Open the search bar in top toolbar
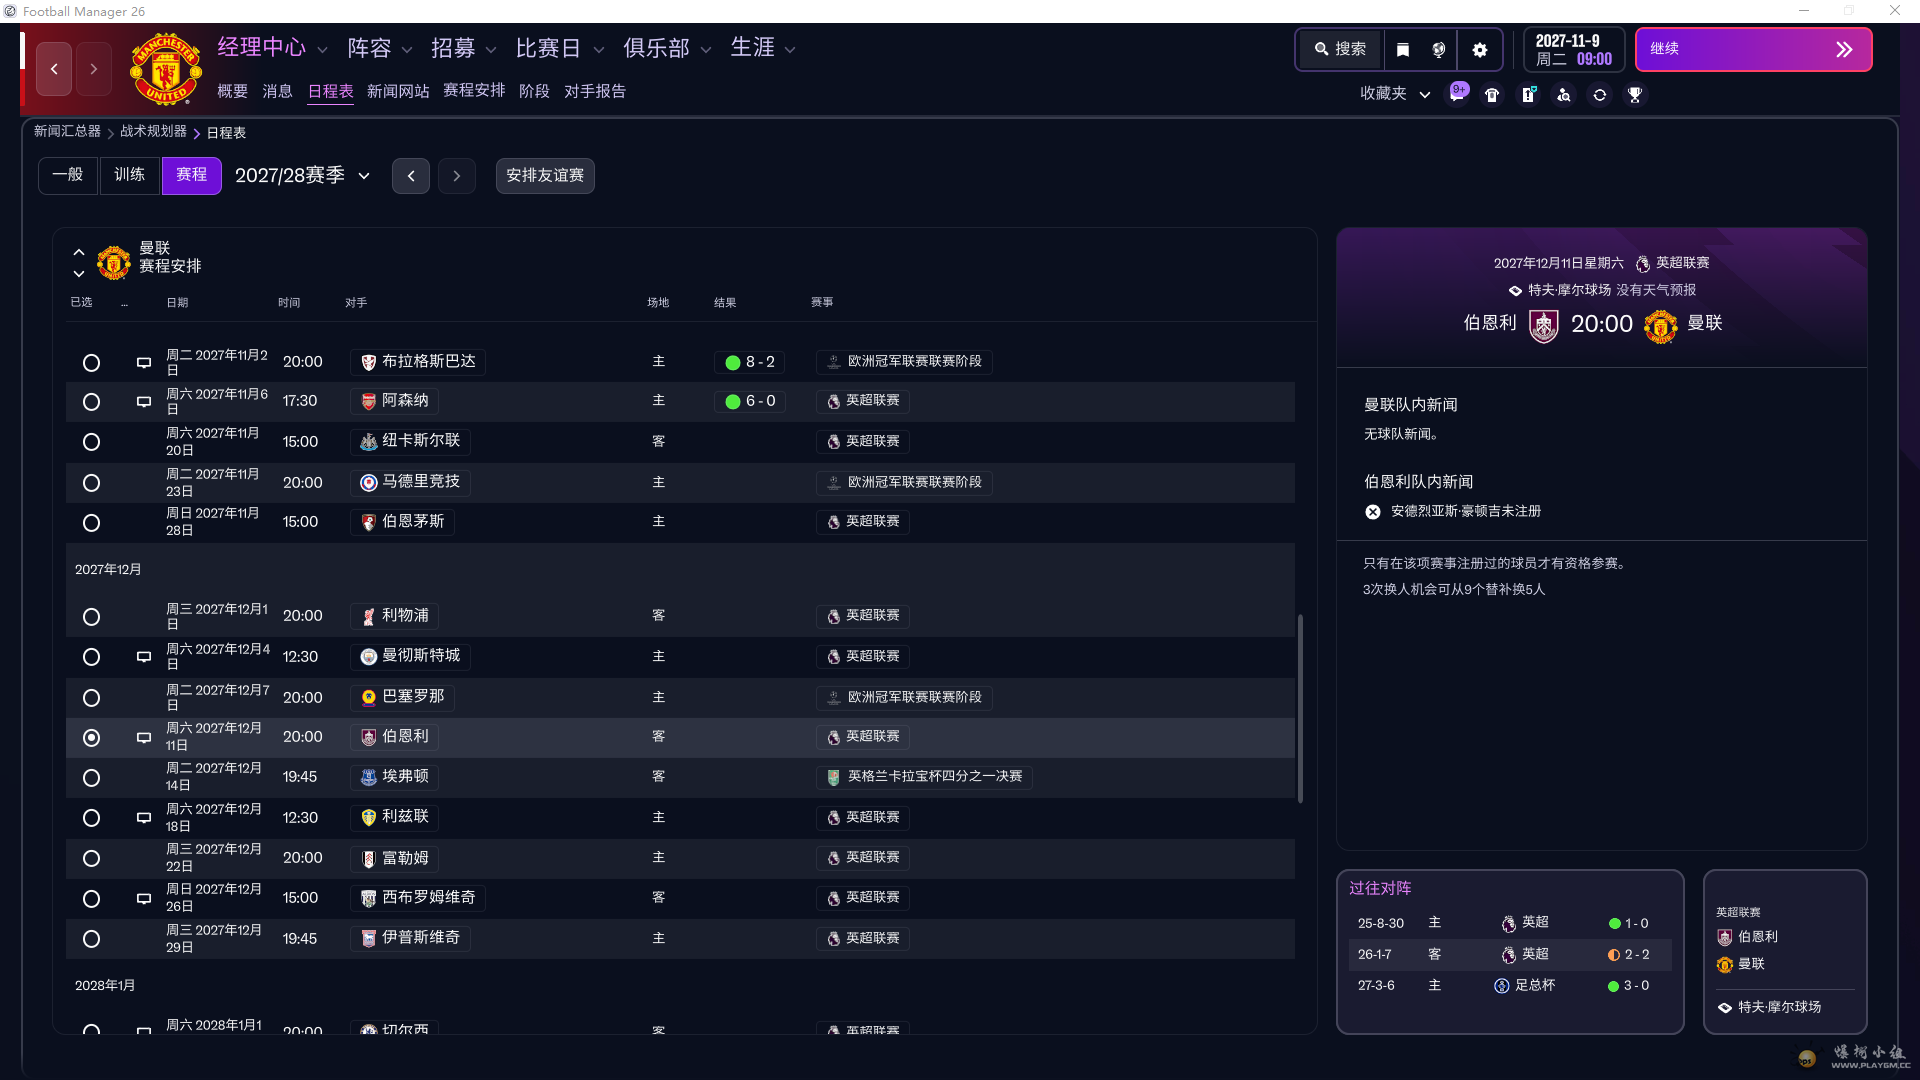This screenshot has width=1920, height=1080. click(1339, 49)
